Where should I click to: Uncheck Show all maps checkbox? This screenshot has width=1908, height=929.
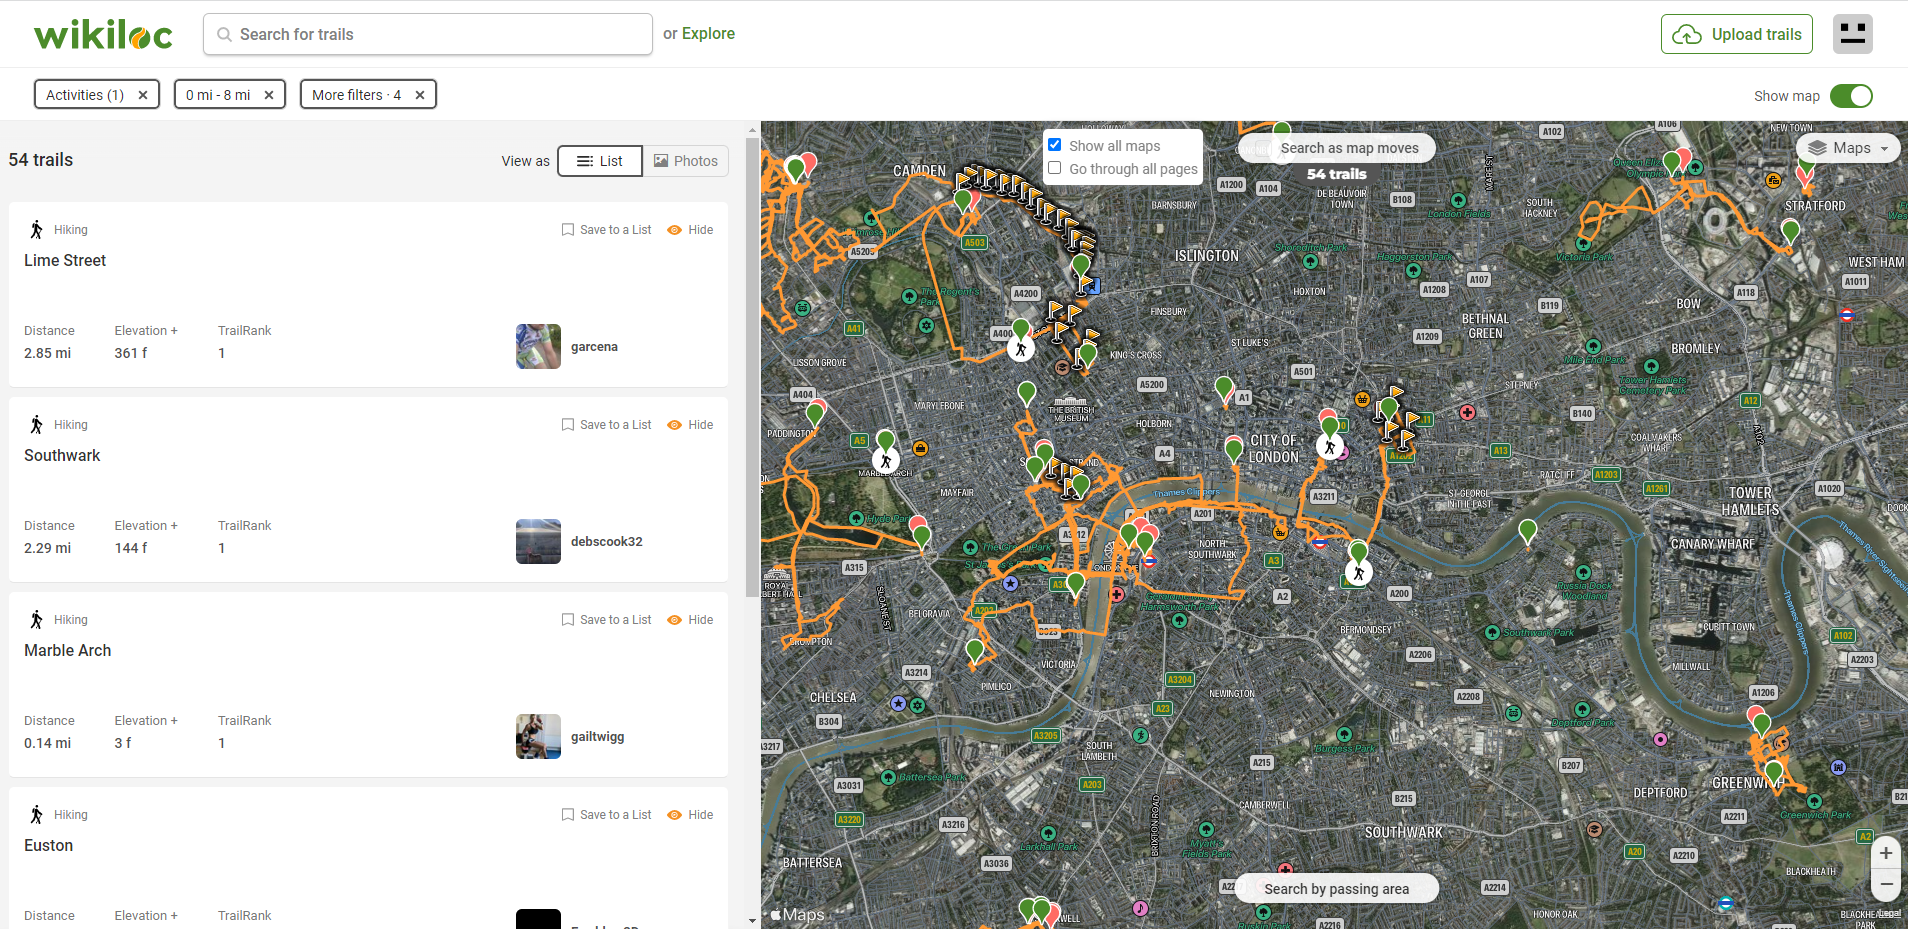coord(1054,145)
